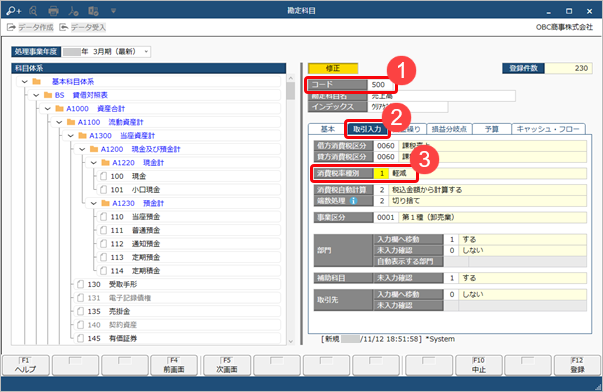Collapse the 基本科目体系 folder
603x392 pixels.
(25, 82)
